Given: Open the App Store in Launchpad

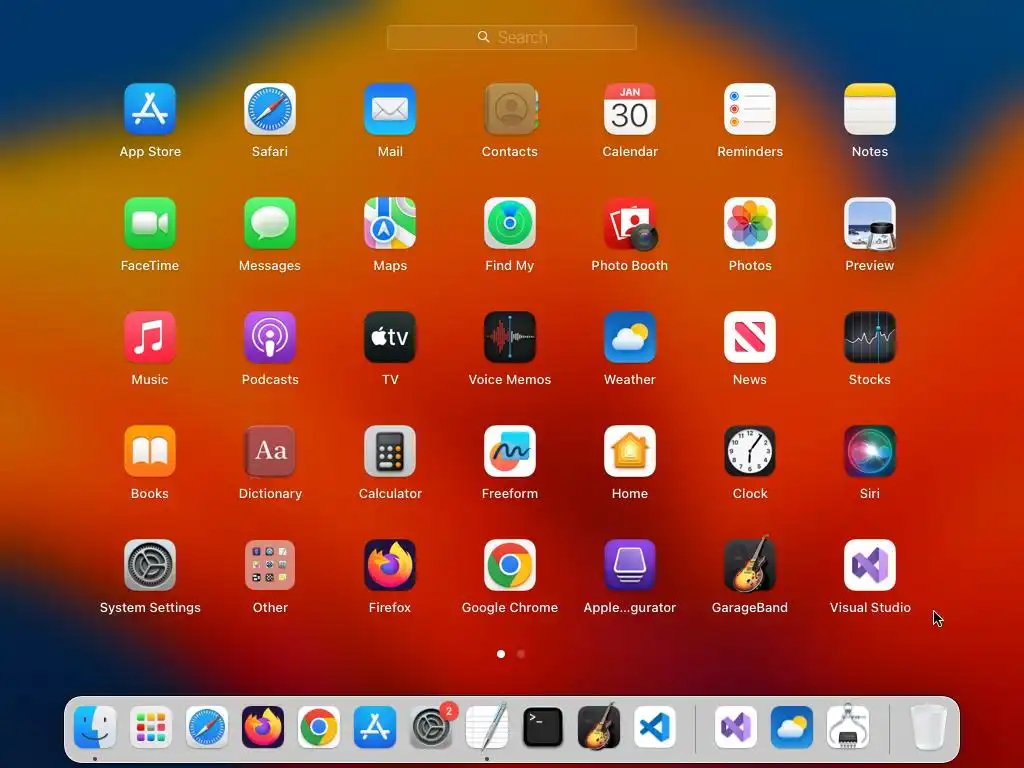Looking at the screenshot, I should 150,109.
